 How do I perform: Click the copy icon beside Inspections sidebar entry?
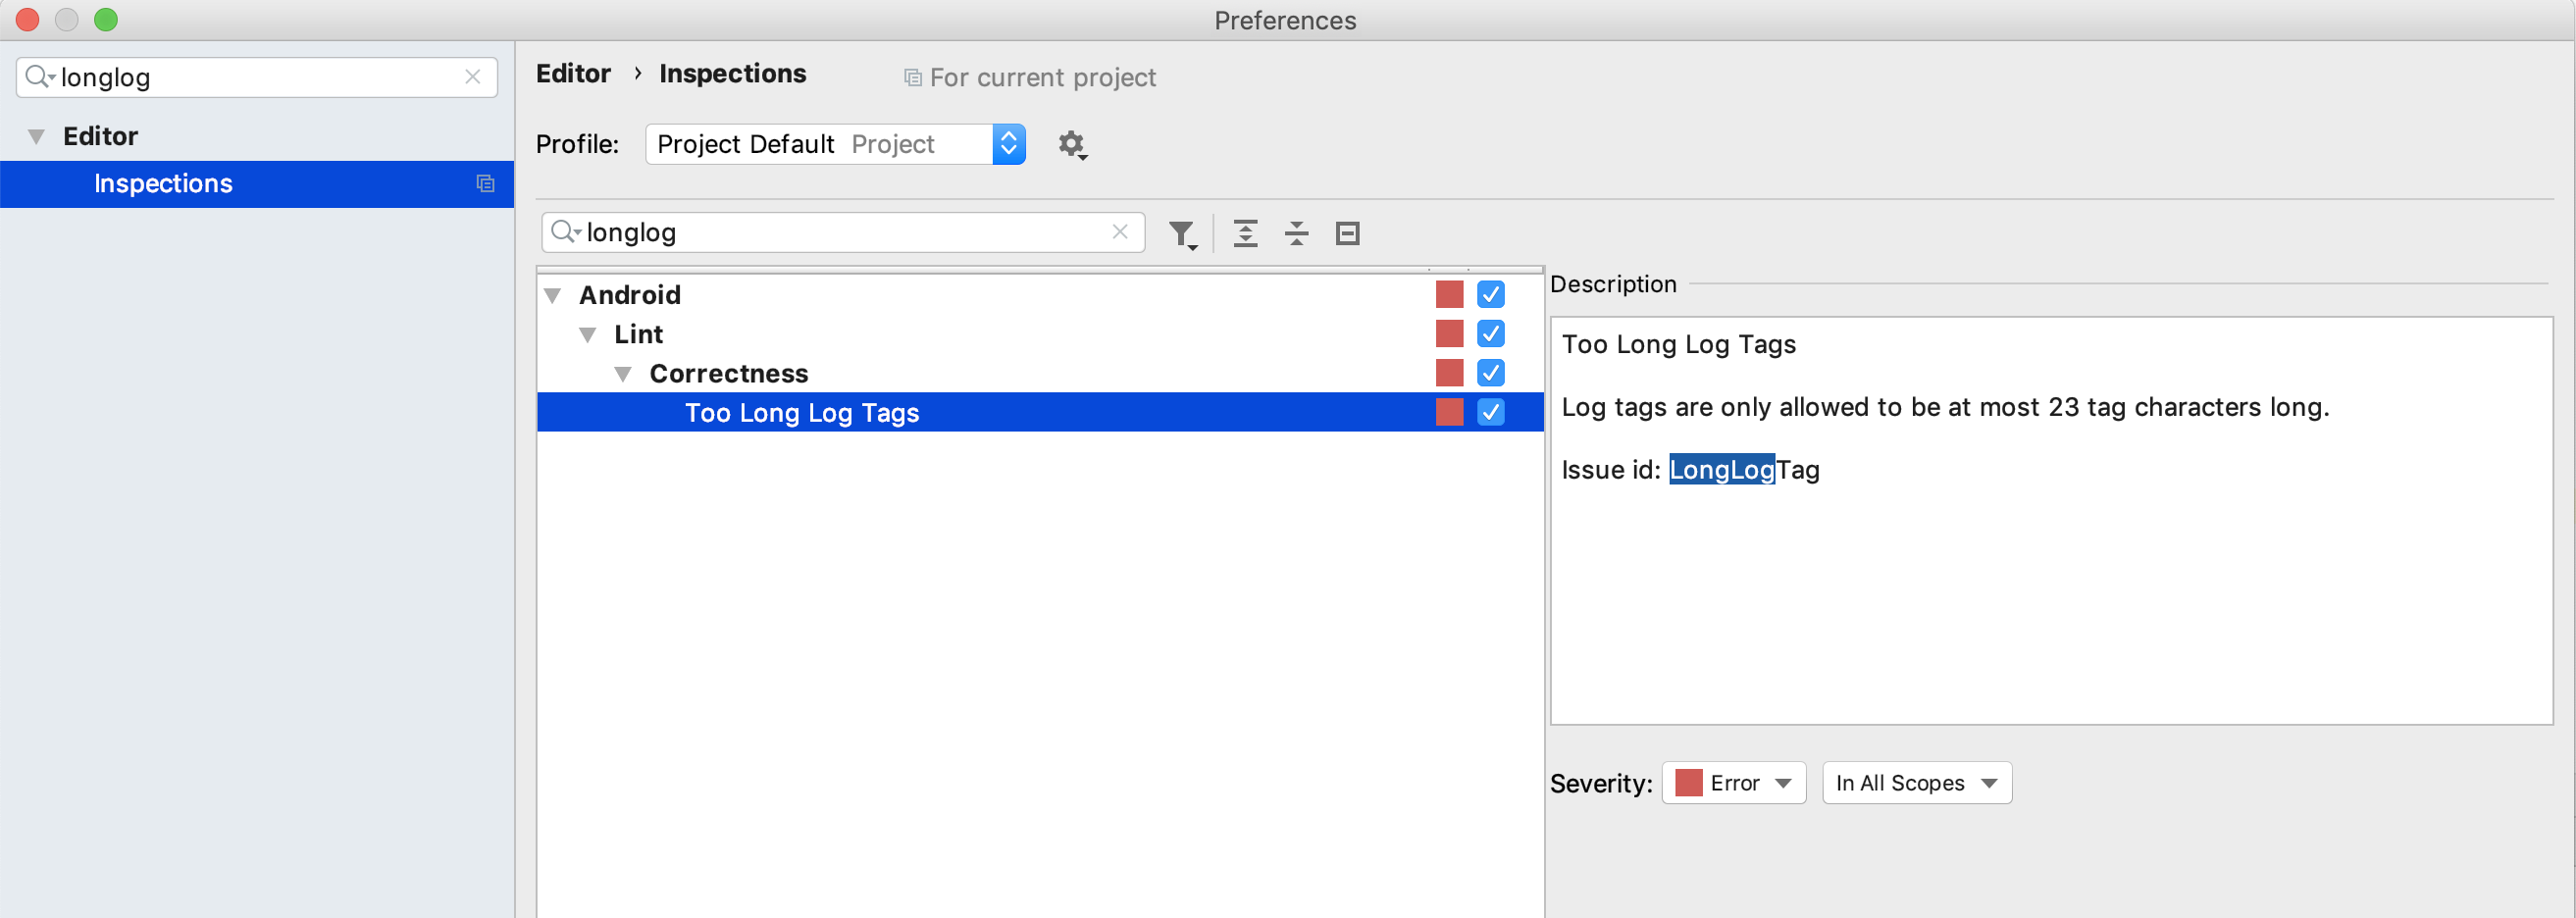[485, 183]
